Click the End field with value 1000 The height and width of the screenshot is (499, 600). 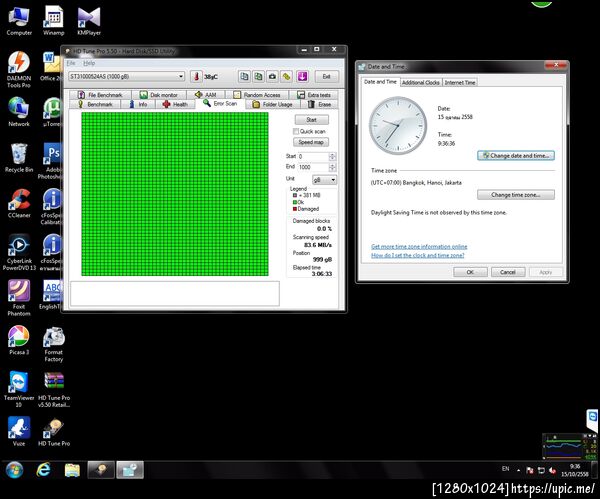coord(313,167)
